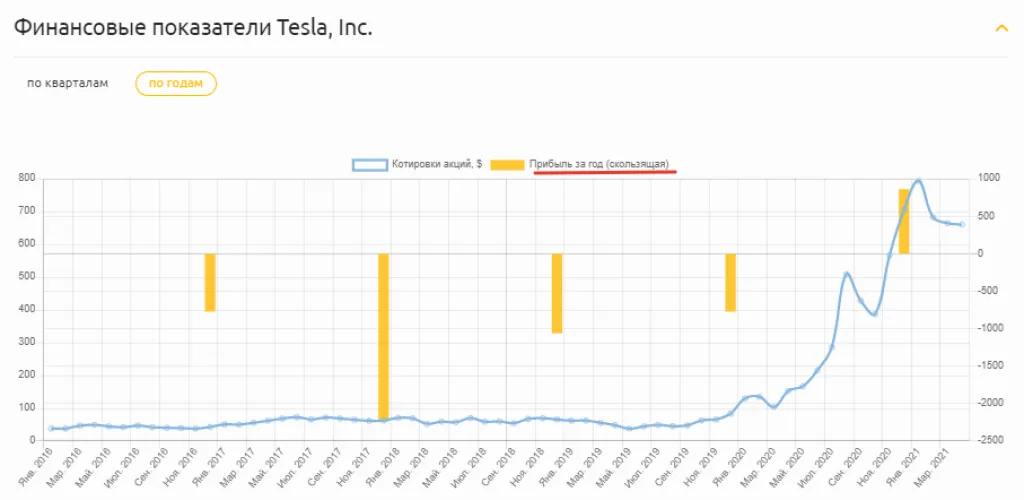Click the positive yellow bar near Jan 2021
Viewport: 1024px width, 500px height.
click(x=903, y=221)
